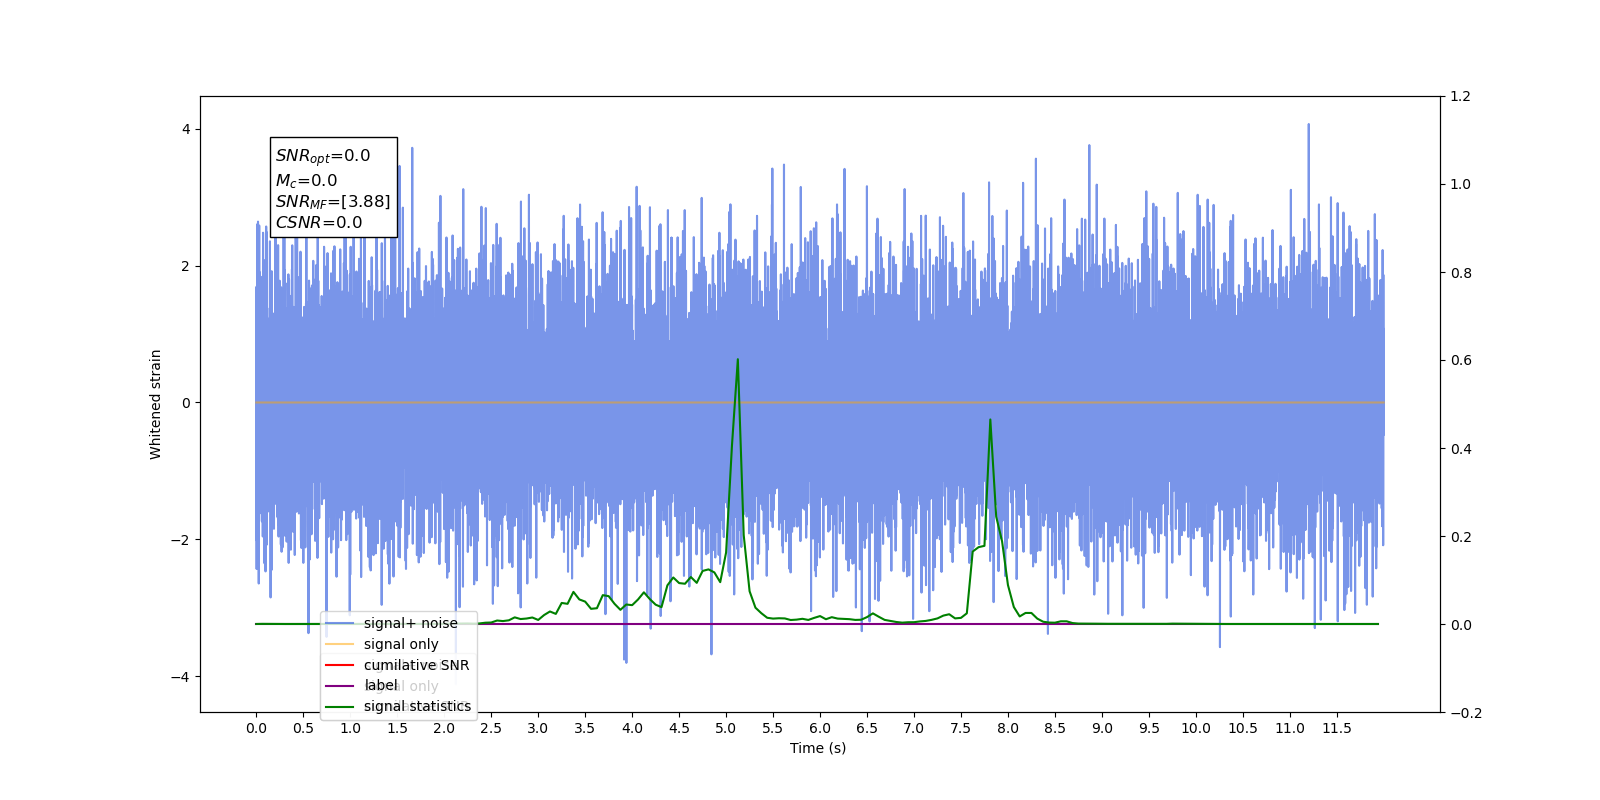Click the 'Whitened strain' y-axis label
Image resolution: width=1600 pixels, height=800 pixels.
pyautogui.click(x=155, y=404)
